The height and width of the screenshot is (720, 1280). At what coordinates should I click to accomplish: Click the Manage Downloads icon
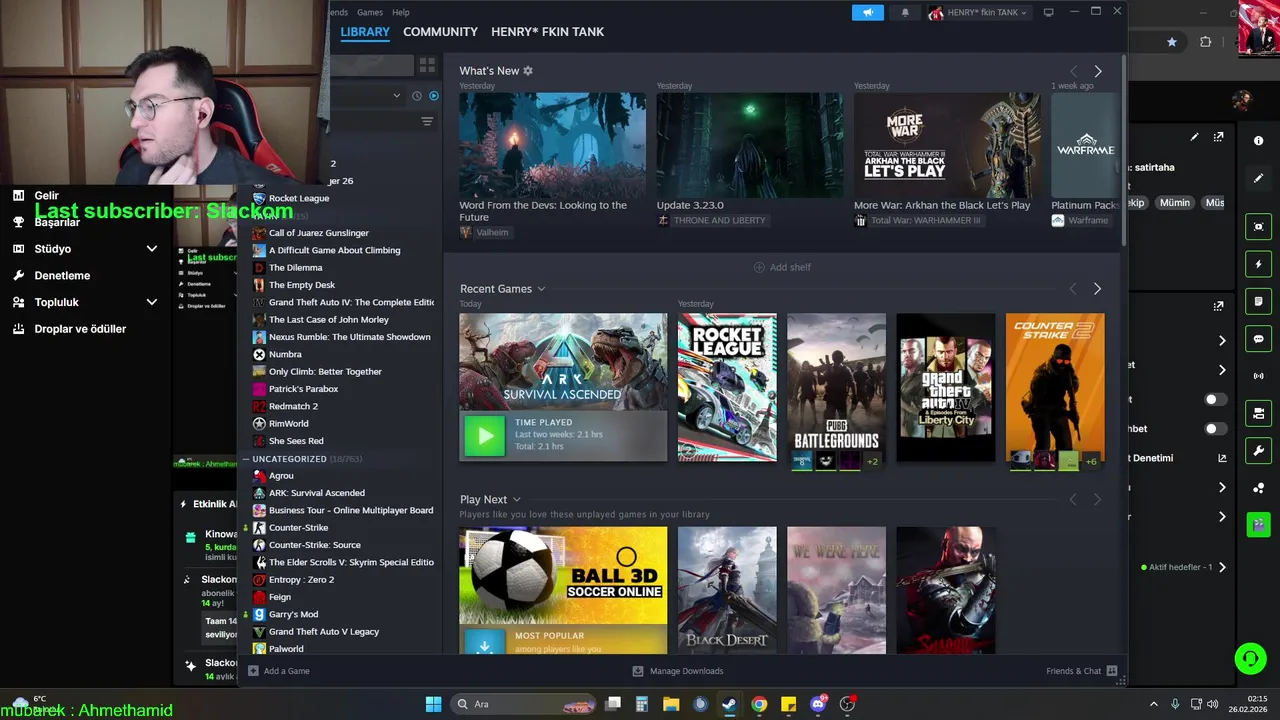click(638, 671)
